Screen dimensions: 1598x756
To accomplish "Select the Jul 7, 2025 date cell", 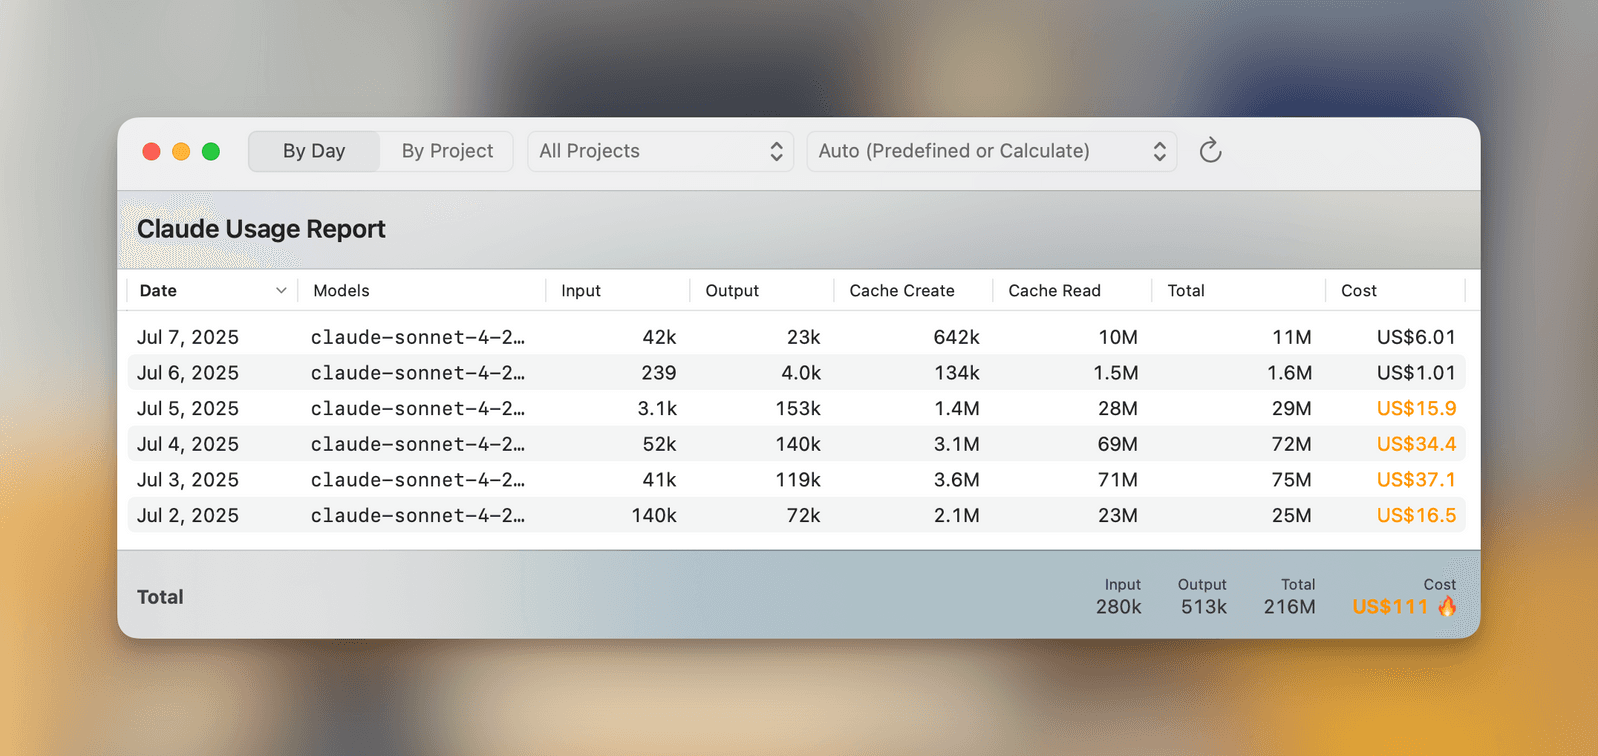I will coord(188,337).
